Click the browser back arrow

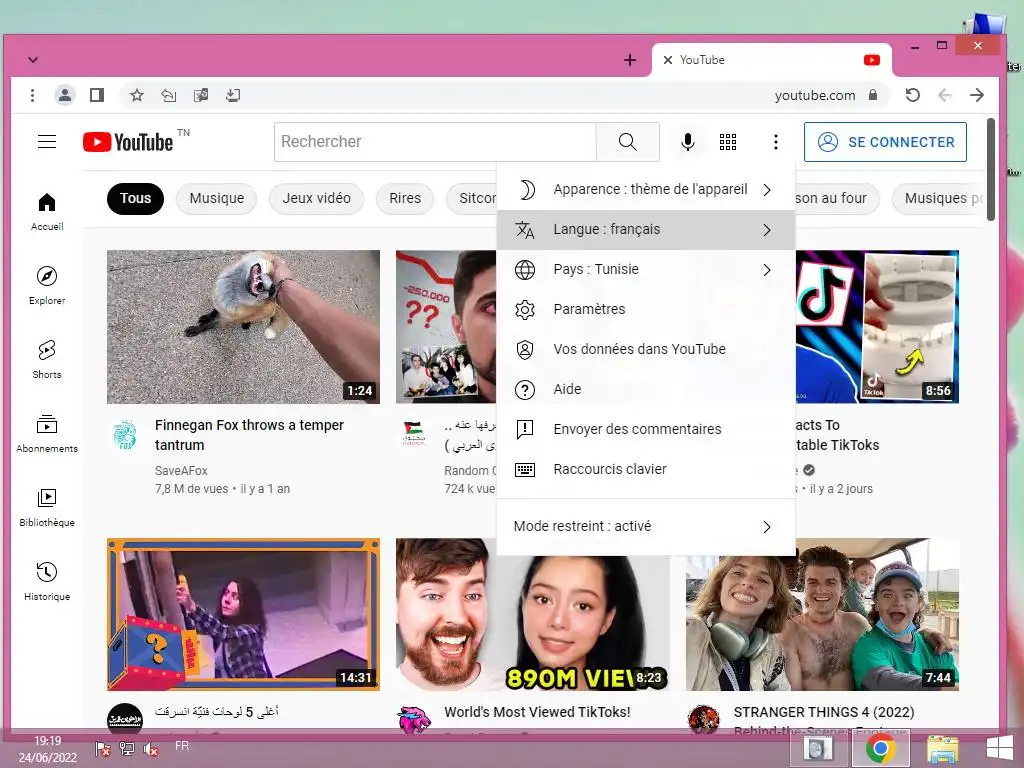pyautogui.click(x=945, y=95)
